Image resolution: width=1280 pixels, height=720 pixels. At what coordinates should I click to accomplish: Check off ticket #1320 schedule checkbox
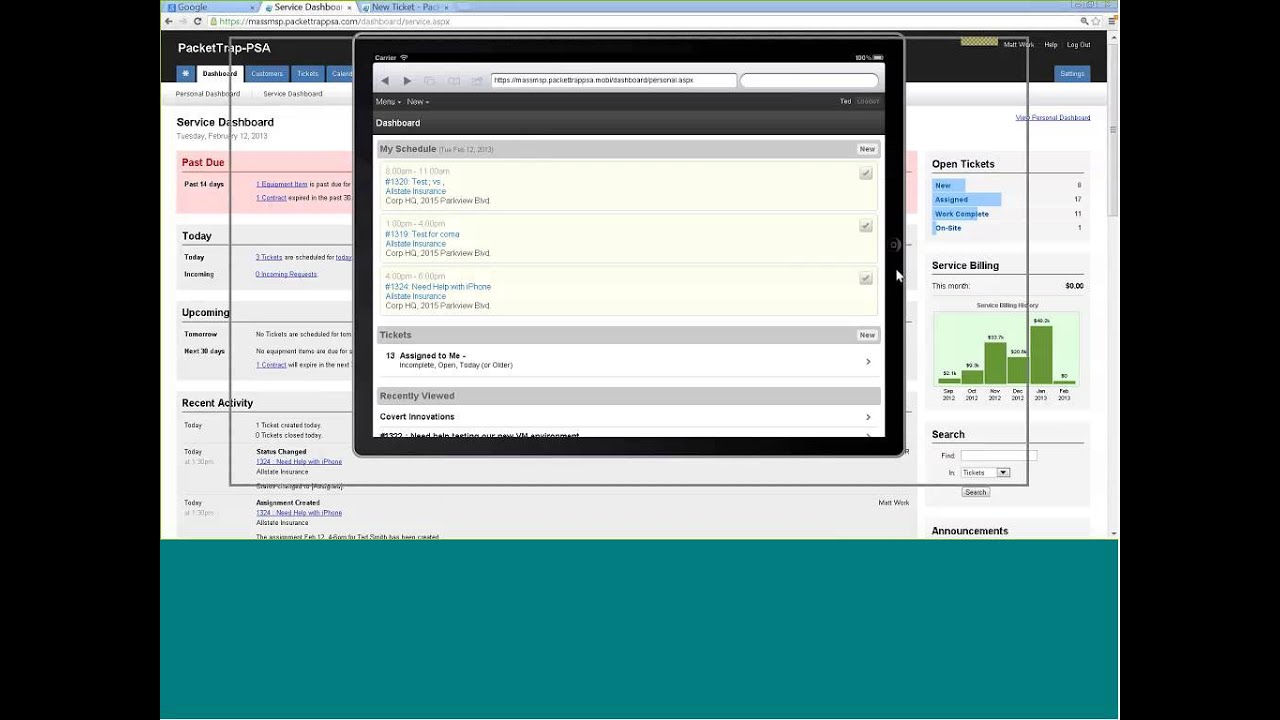866,173
